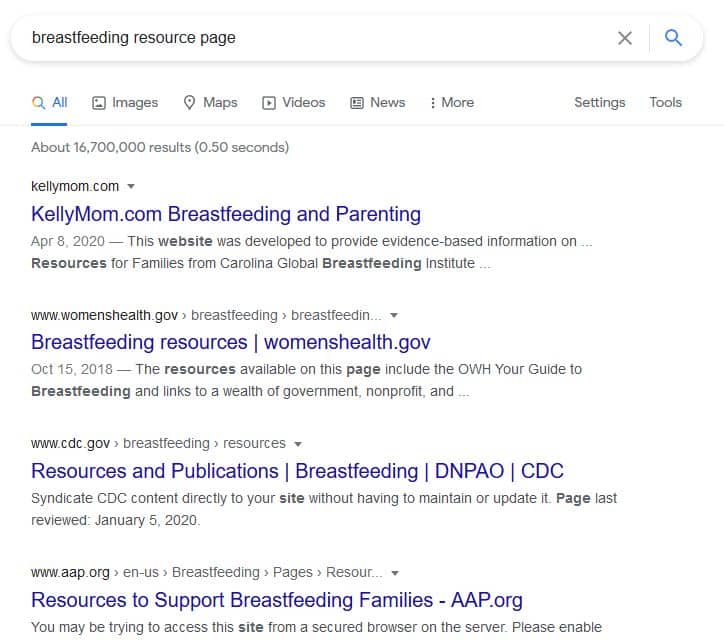Screen dimensions: 724x640
Task: Open Resources to Support Breastfeeding Families link
Action: click(277, 600)
